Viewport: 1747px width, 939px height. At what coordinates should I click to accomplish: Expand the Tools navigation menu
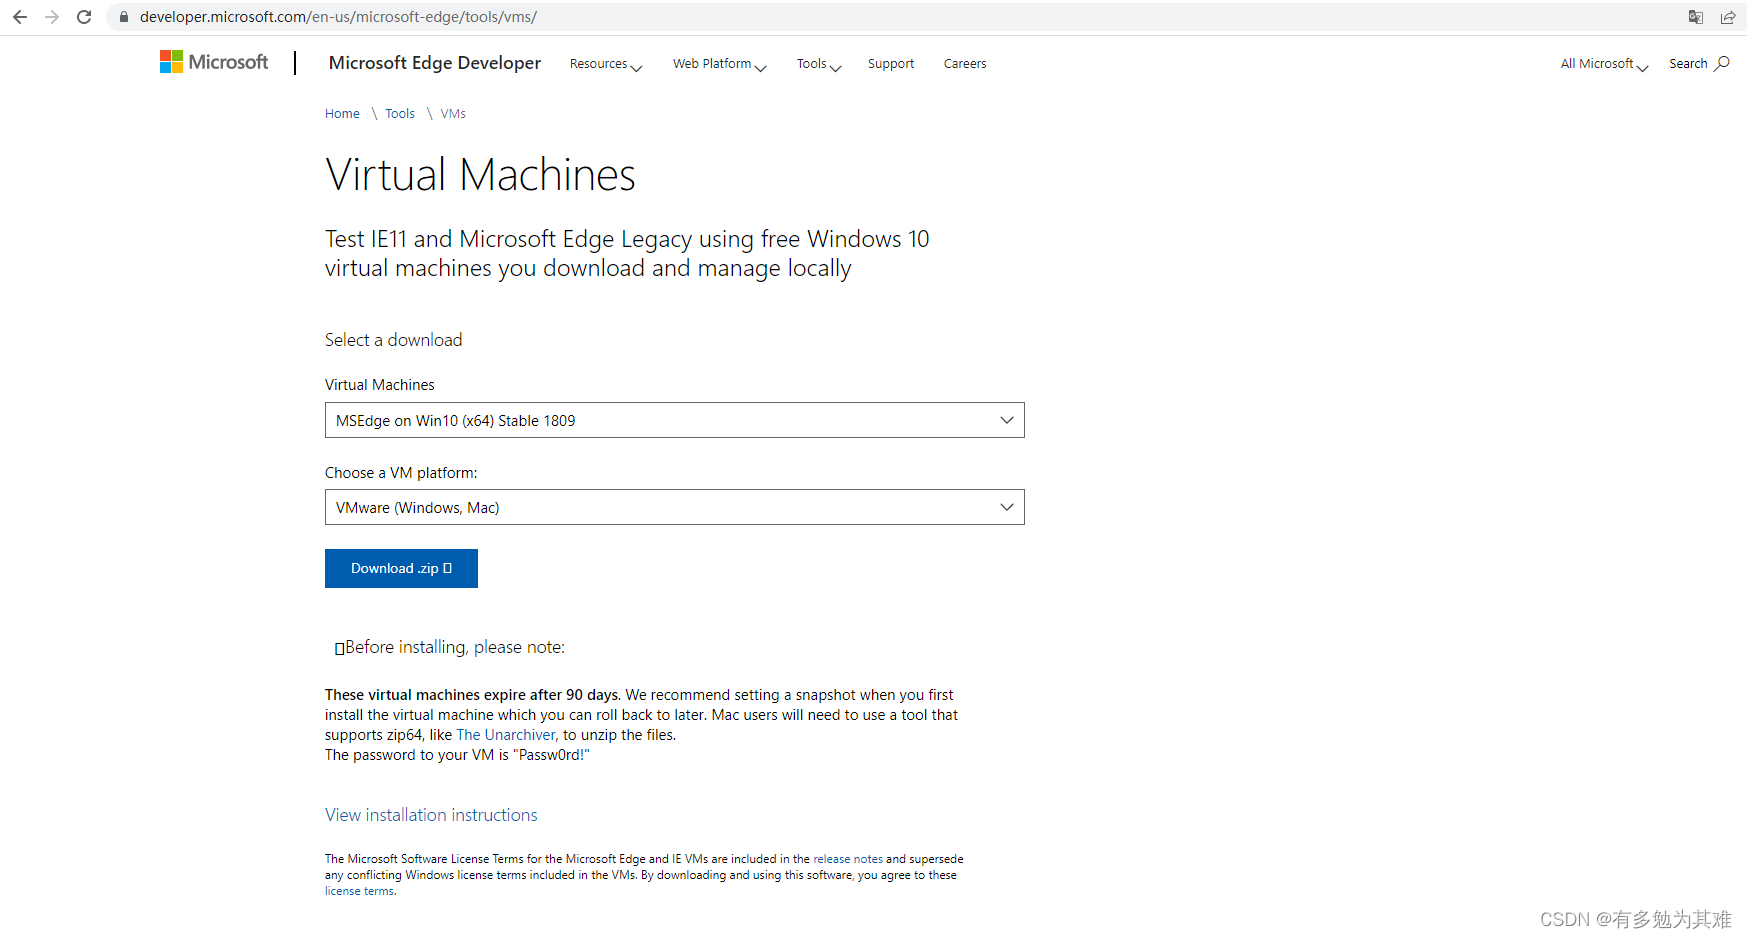[x=819, y=64]
